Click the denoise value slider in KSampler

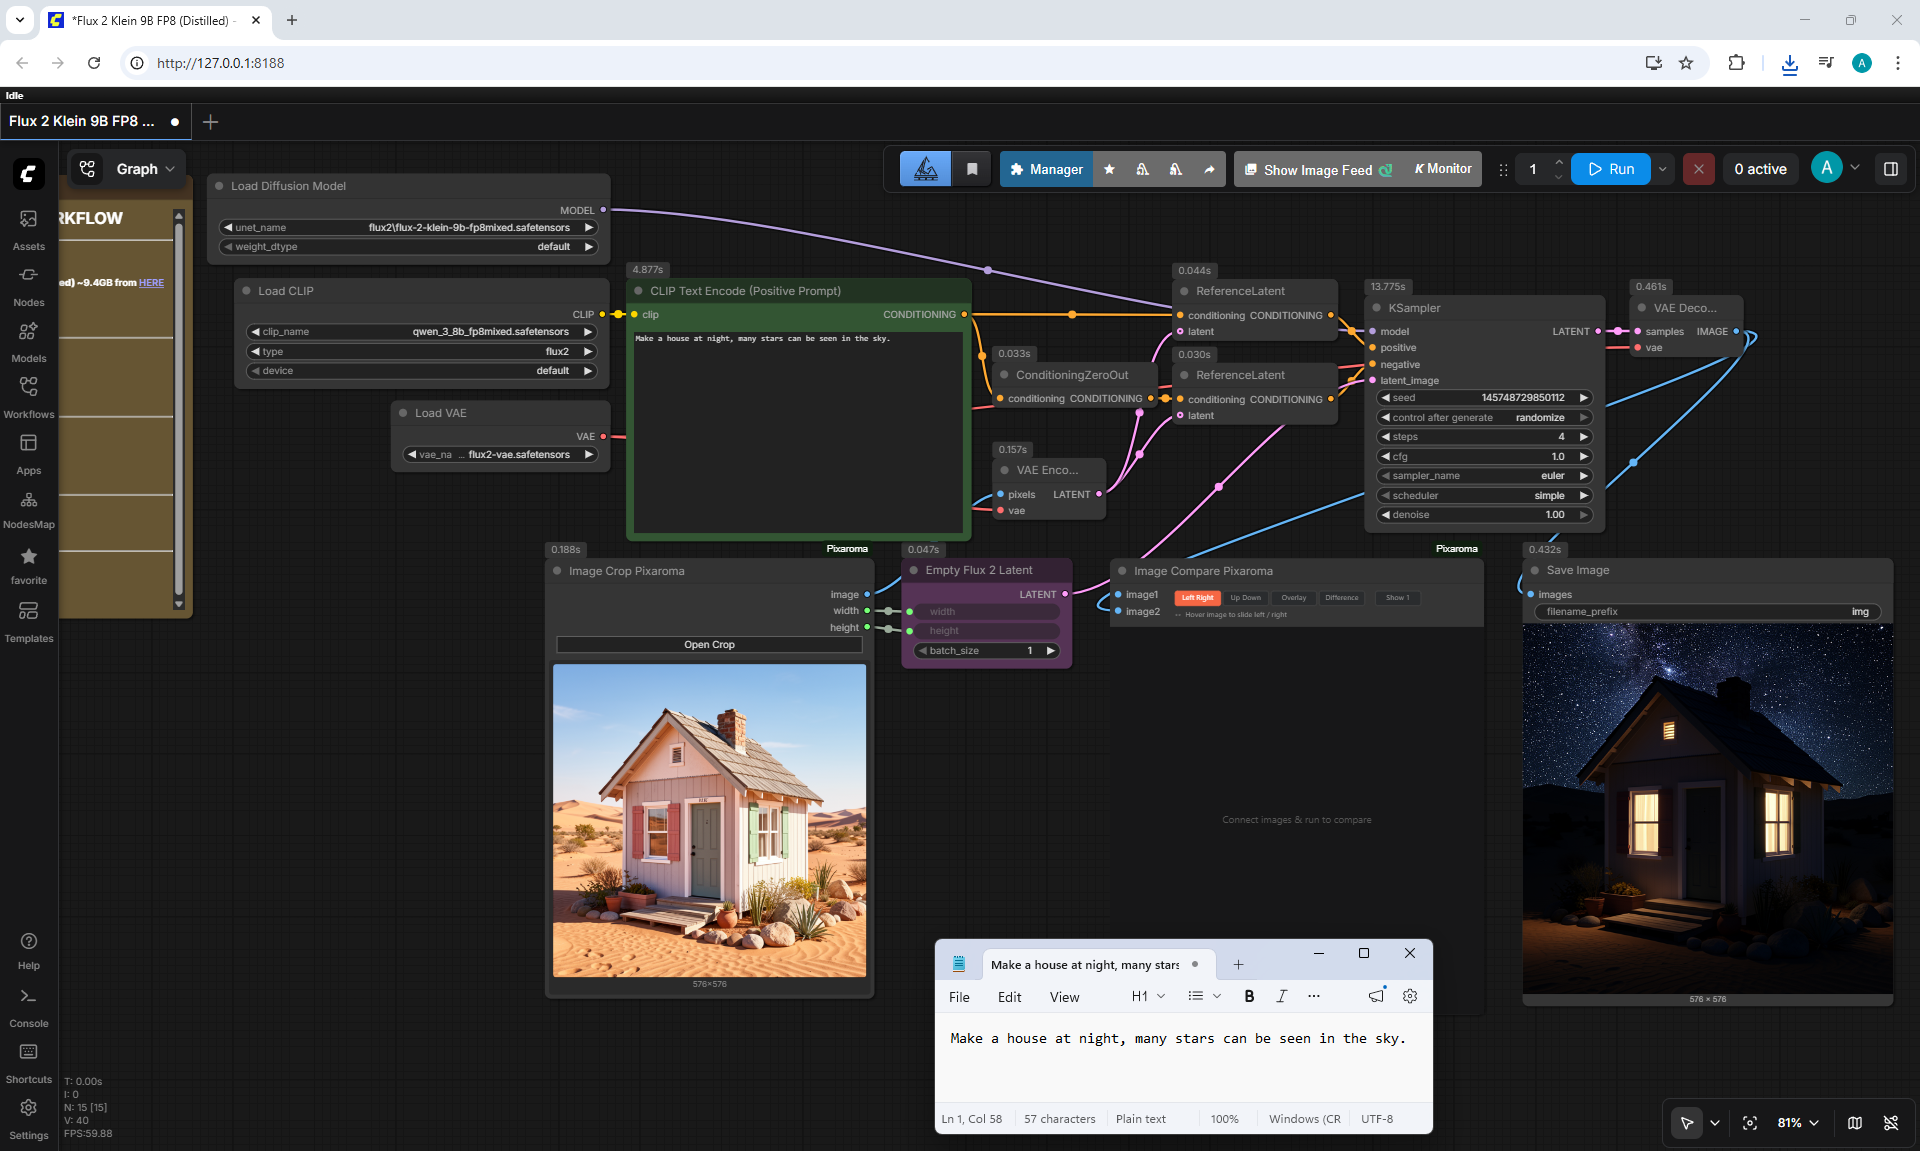1484,515
